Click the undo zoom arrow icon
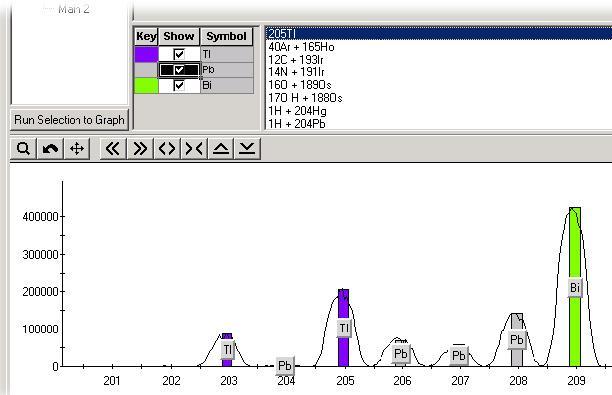The image size is (612, 395). [50, 149]
